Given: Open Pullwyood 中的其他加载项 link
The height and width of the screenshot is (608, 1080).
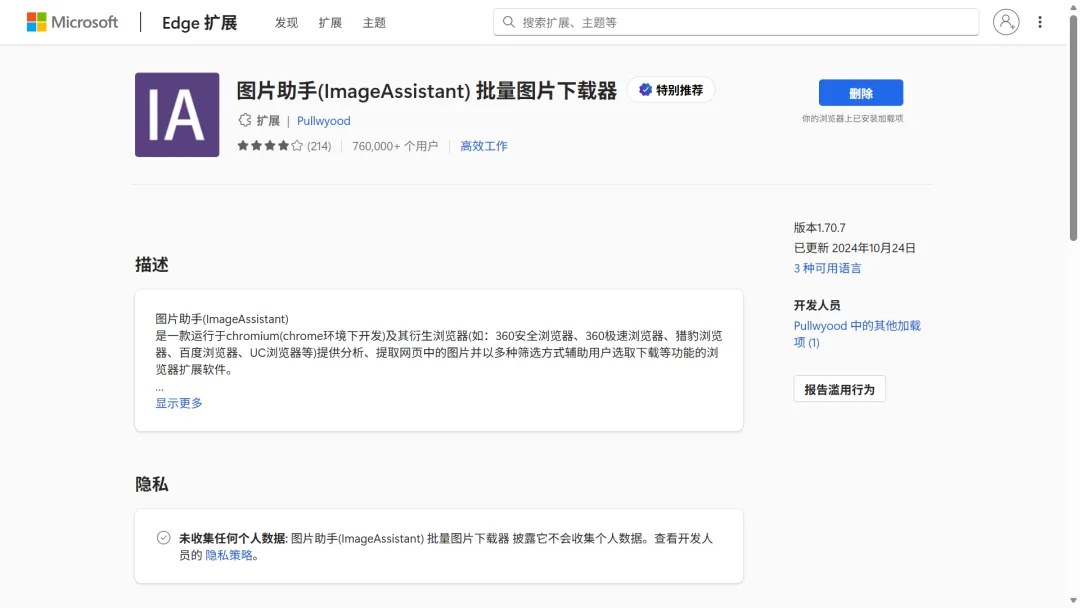Looking at the screenshot, I should [x=857, y=334].
